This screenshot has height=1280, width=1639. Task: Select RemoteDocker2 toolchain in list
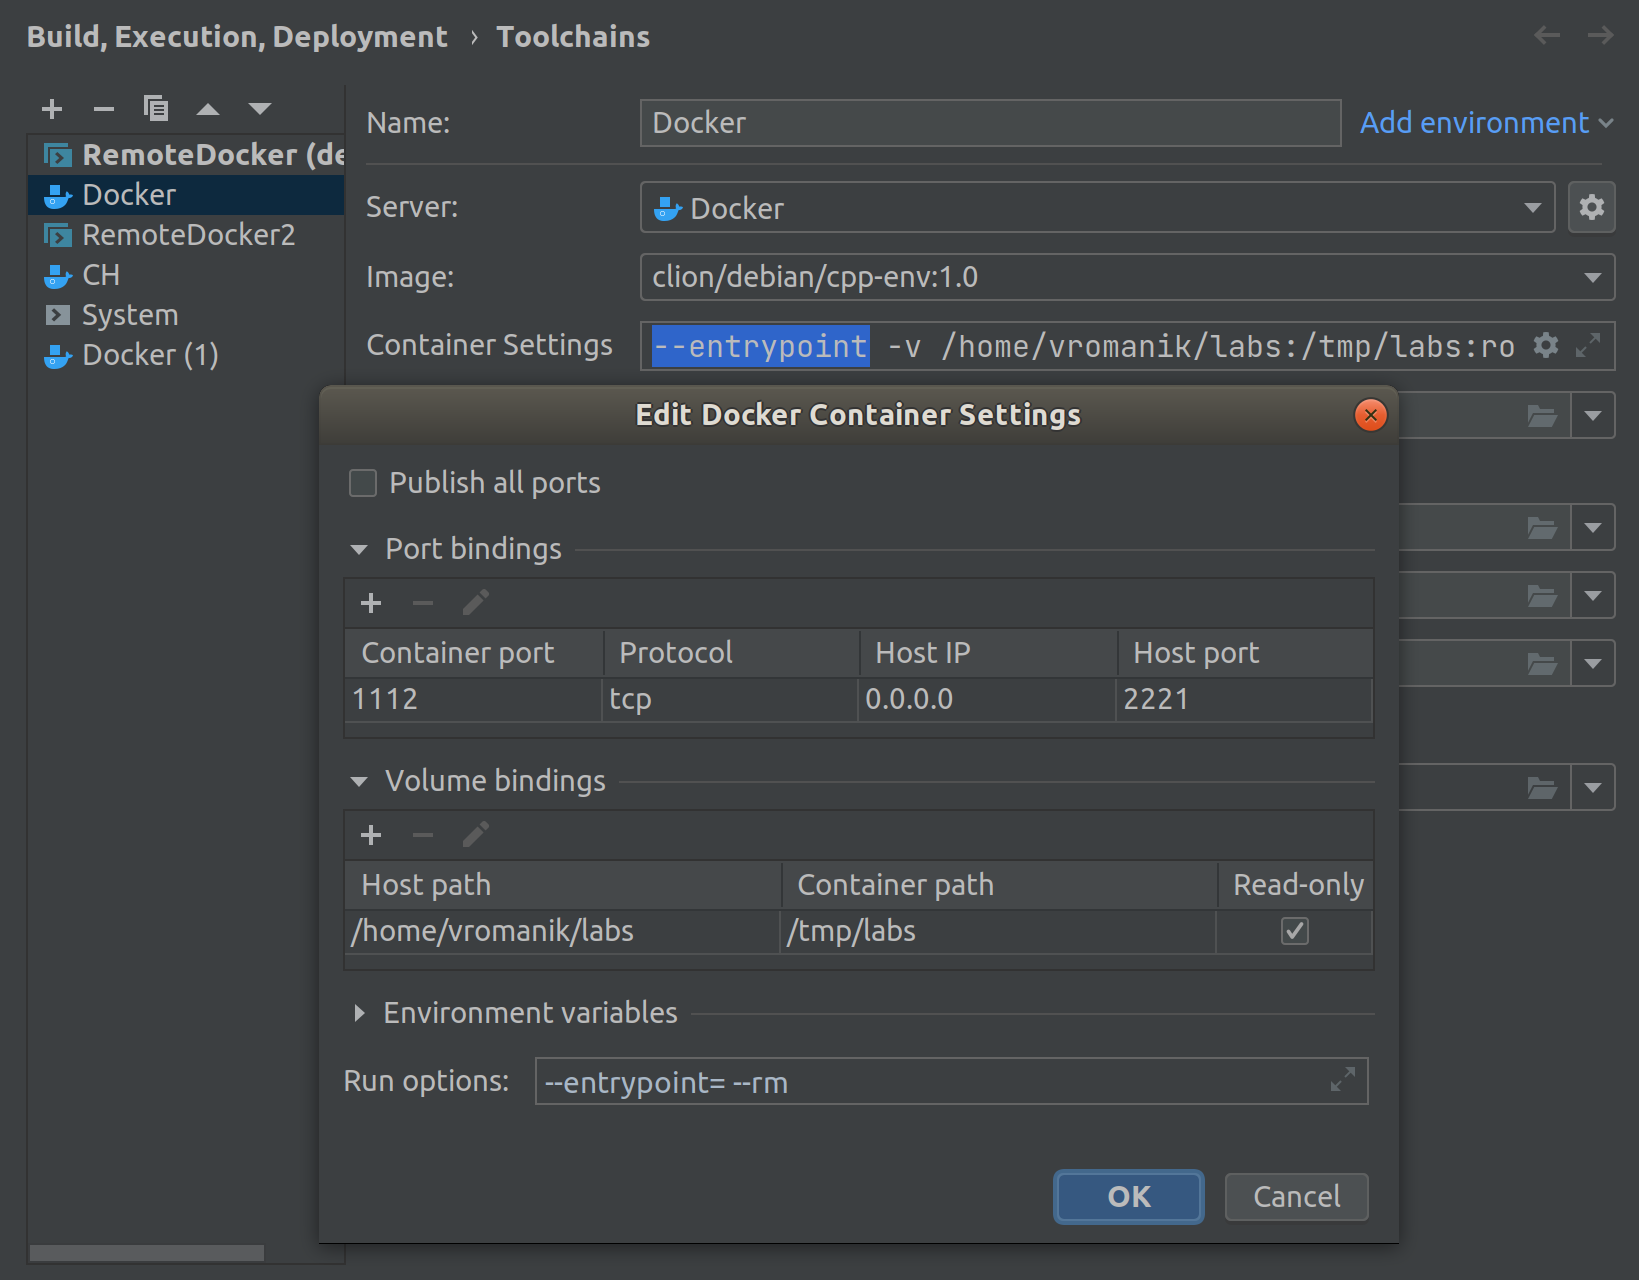click(x=188, y=235)
